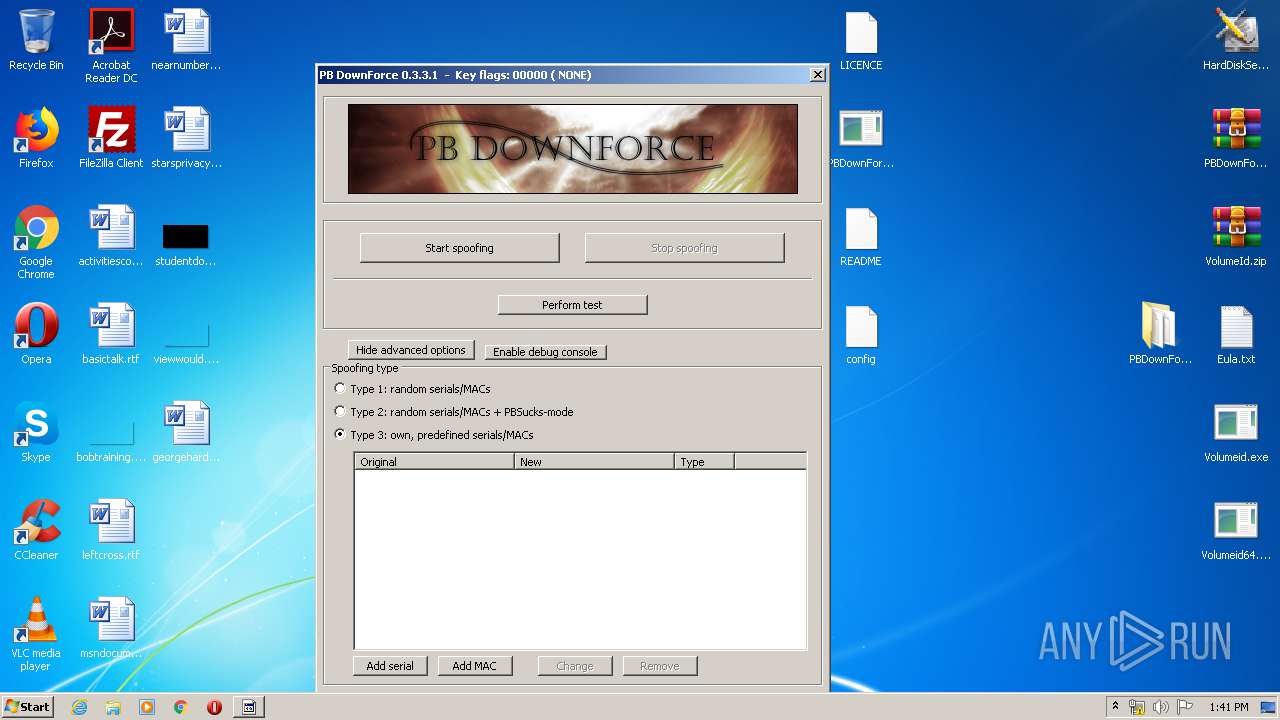Screen dimensions: 1280x720
Task: Launch Google Chrome desktop shortcut
Action: click(36, 242)
